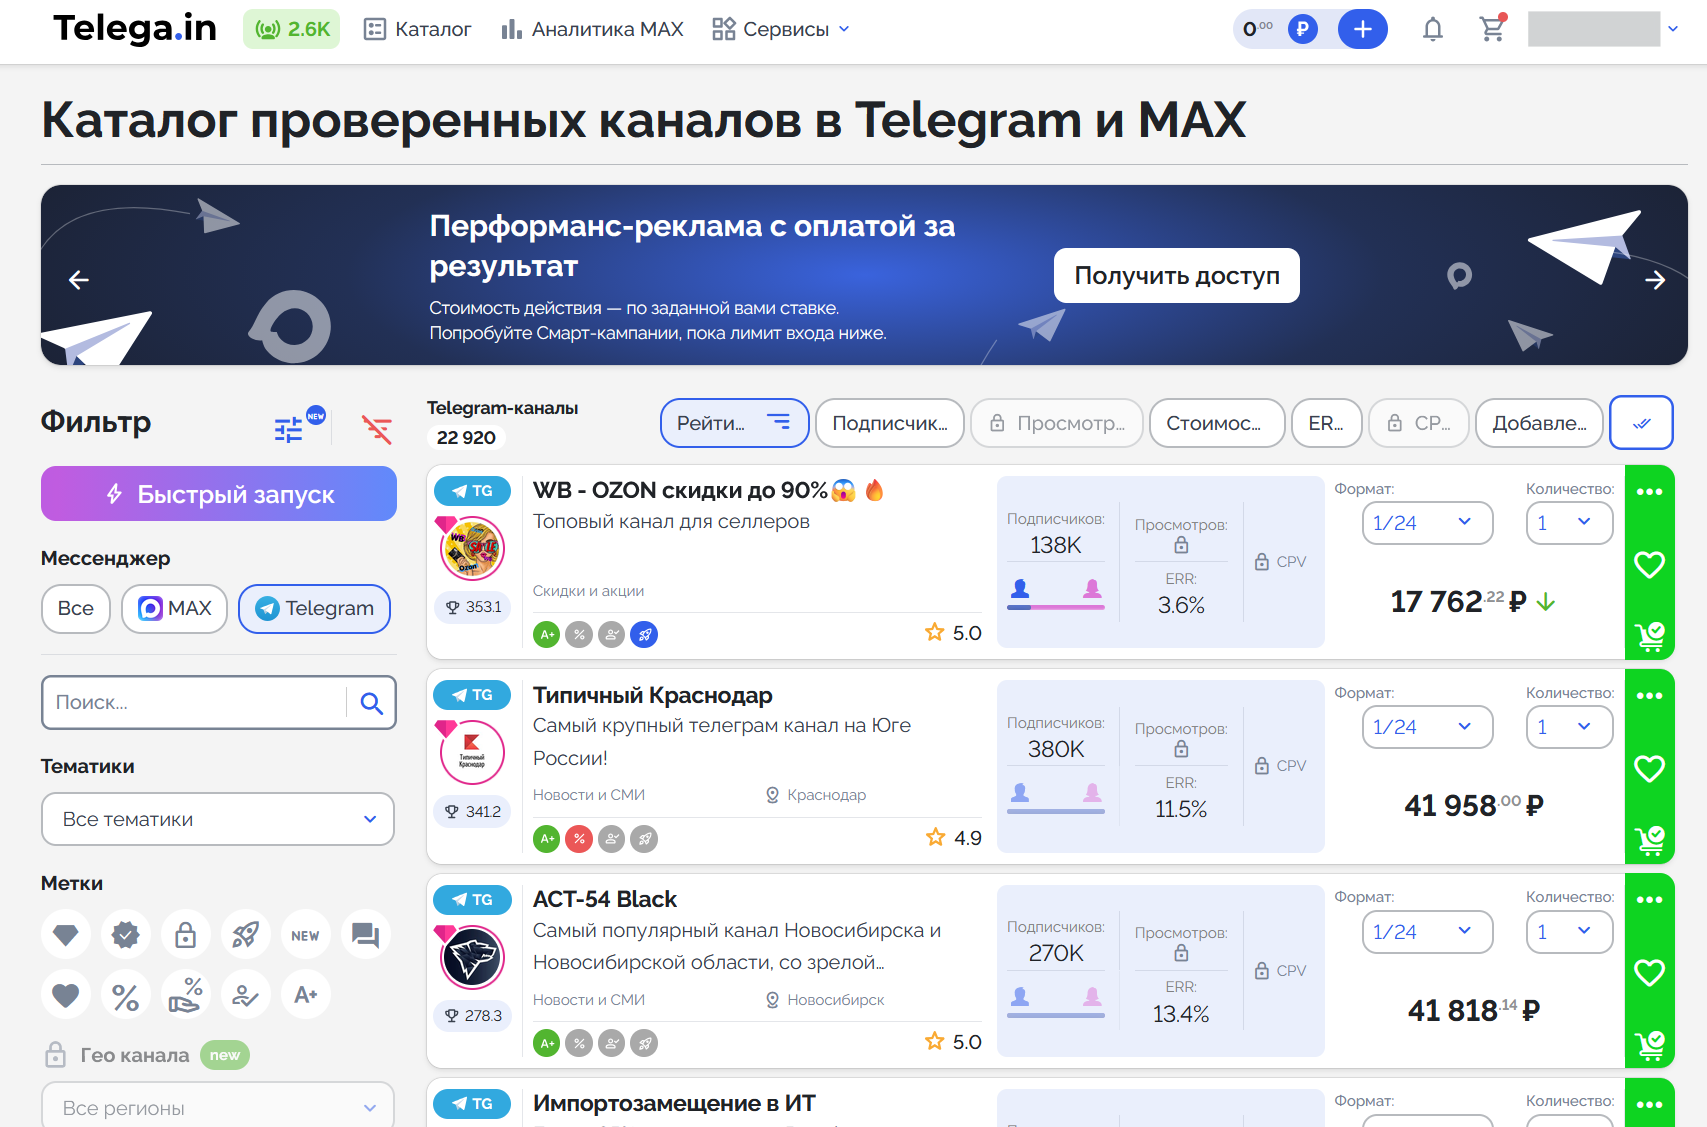Add WB - OZON channel to cart
Viewport: 1707px width, 1127px height.
click(1649, 636)
